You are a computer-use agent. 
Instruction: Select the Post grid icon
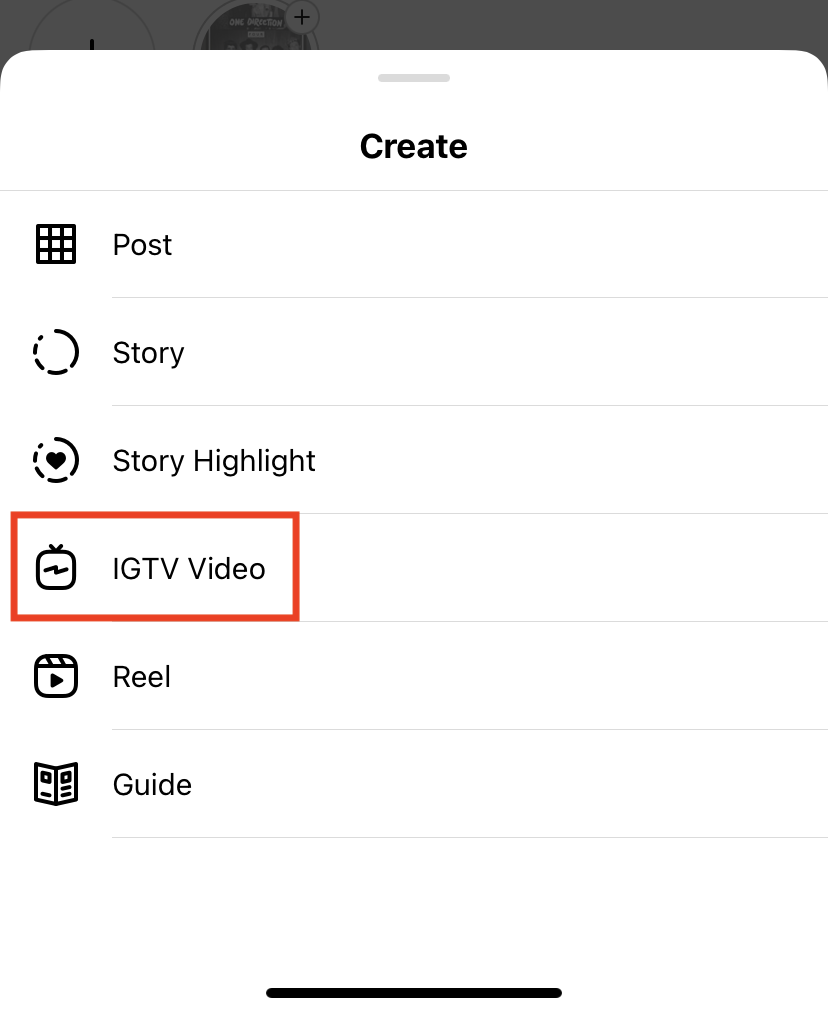(55, 244)
